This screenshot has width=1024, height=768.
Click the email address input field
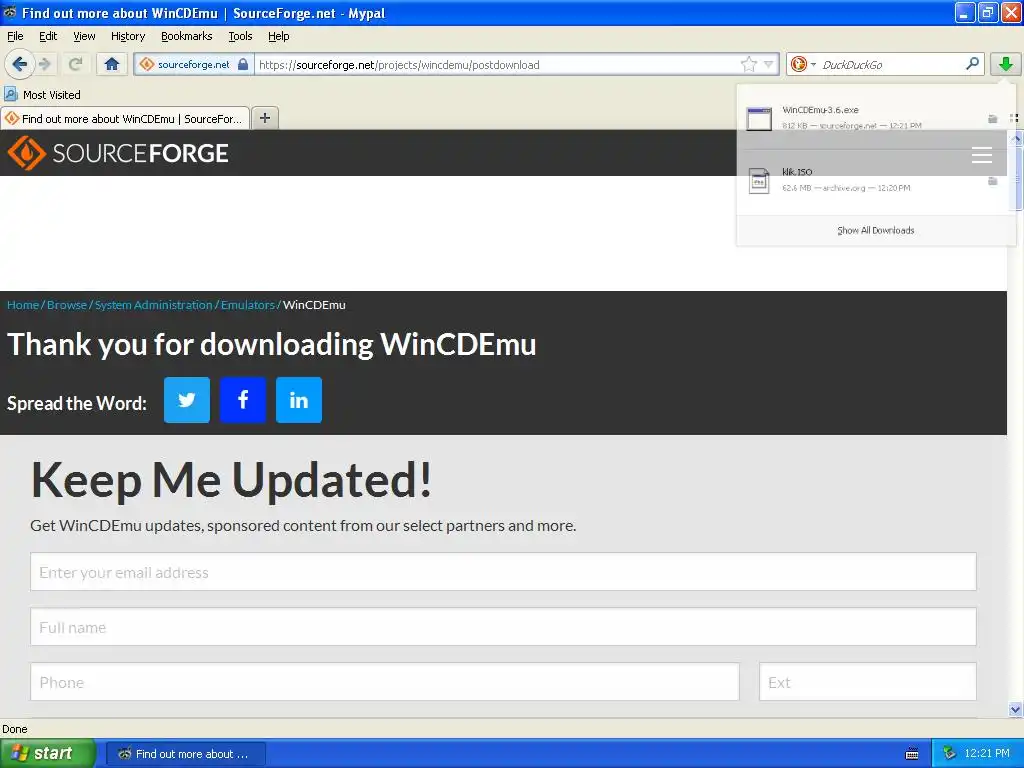(x=503, y=572)
